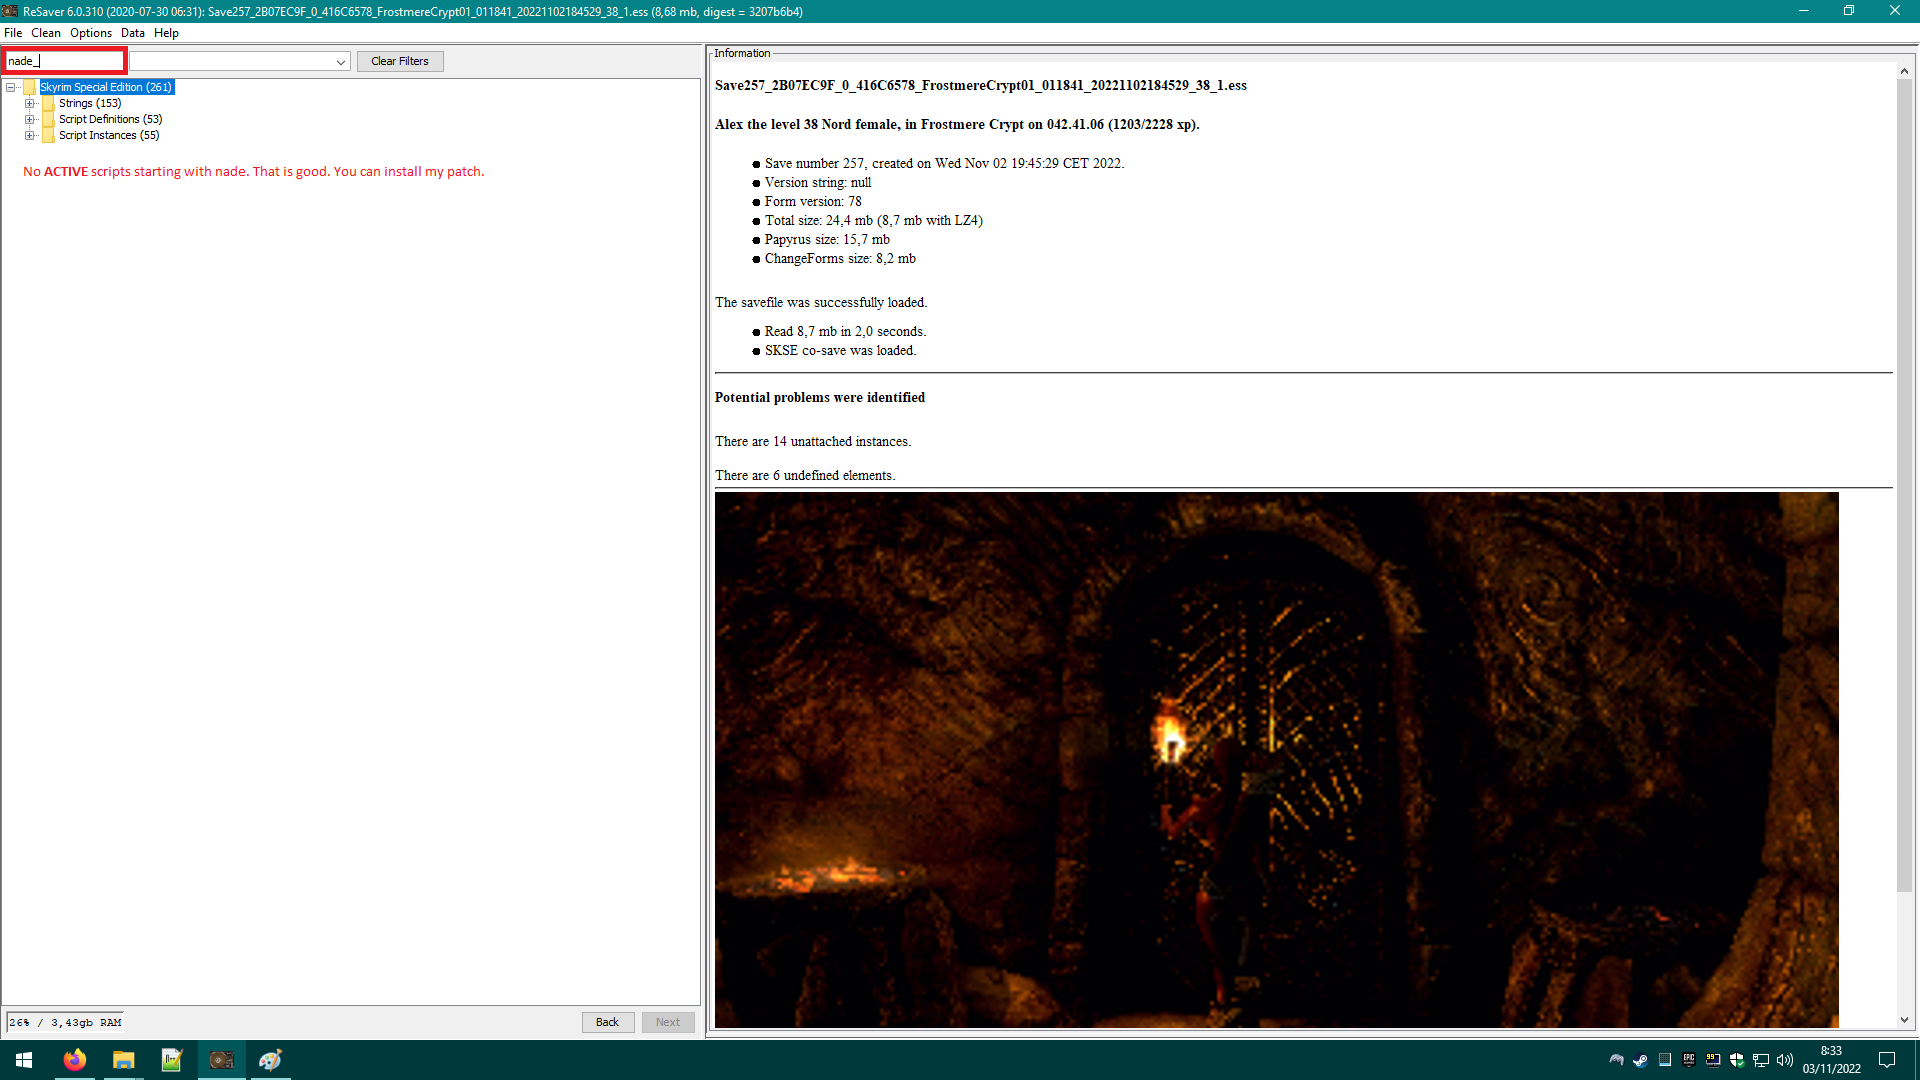Click the Information panel vertical scrollbar thumb
Viewport: 1920px width, 1080px height.
click(1904, 485)
